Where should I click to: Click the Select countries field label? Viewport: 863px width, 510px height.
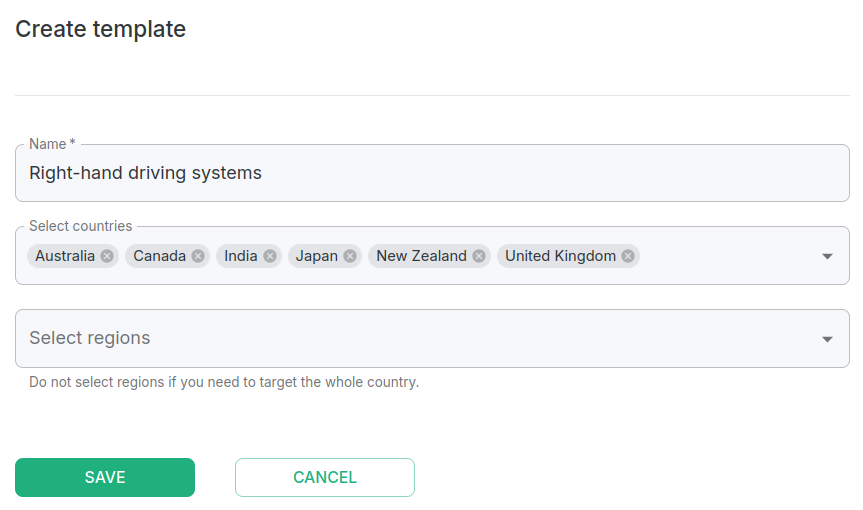(80, 226)
